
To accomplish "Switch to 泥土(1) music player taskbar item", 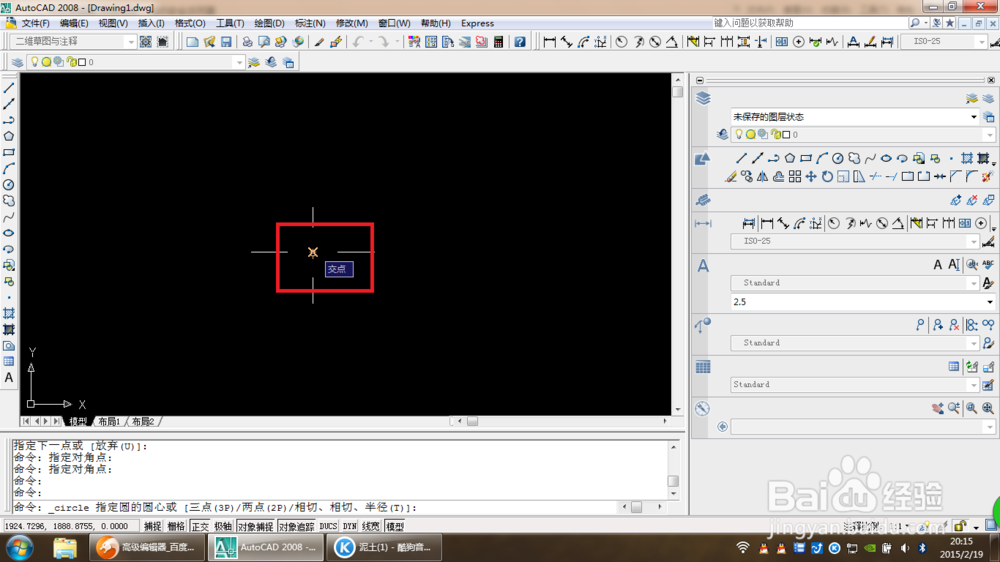I will click(x=383, y=547).
